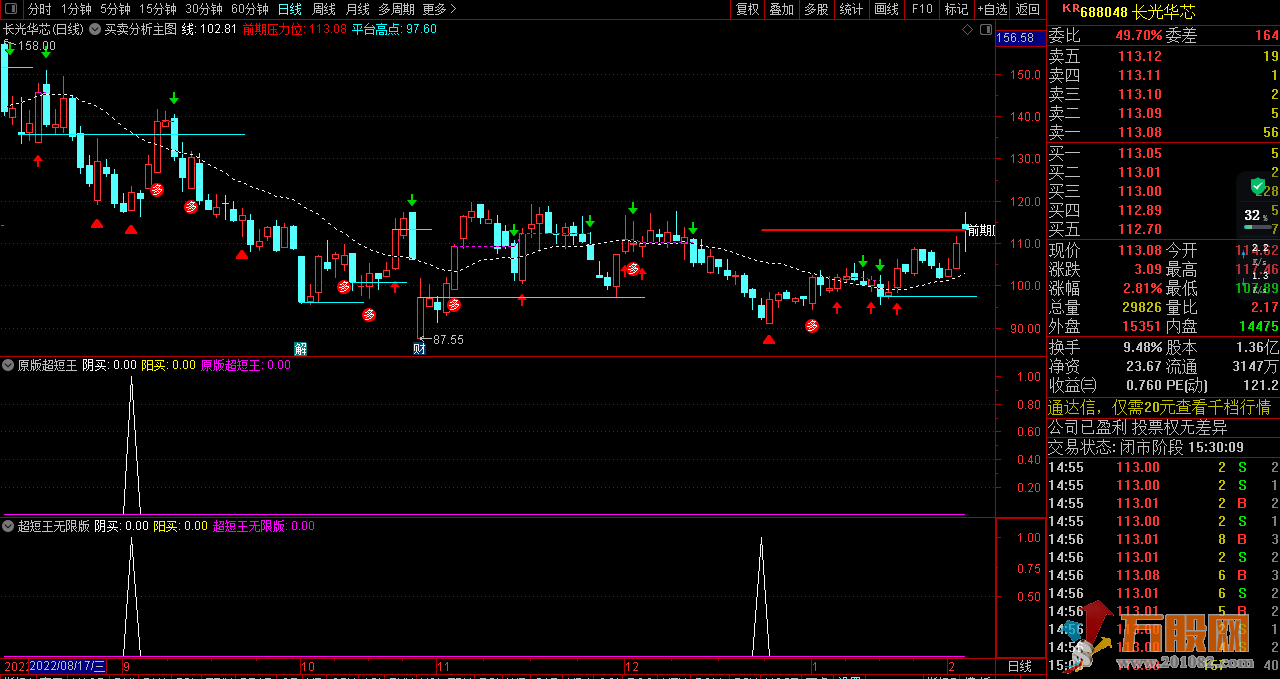Click red triangle marker at chart bottom near December
The width and height of the screenshot is (1280, 679).
[768, 340]
